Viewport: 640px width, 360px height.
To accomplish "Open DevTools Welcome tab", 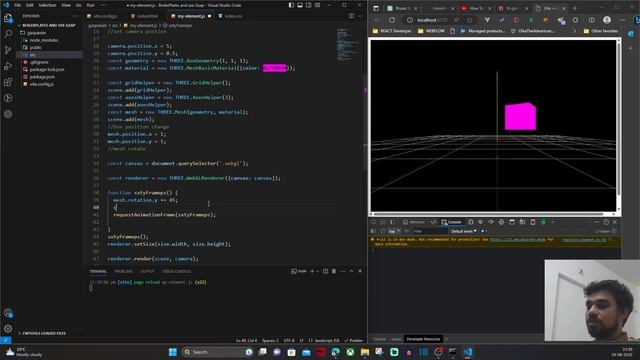I will point(414,222).
